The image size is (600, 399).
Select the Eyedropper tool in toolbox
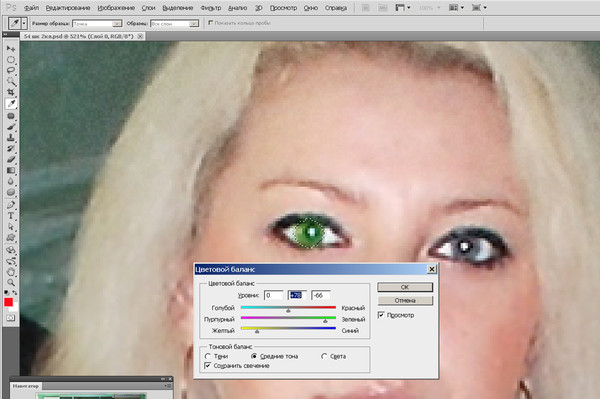coord(11,104)
